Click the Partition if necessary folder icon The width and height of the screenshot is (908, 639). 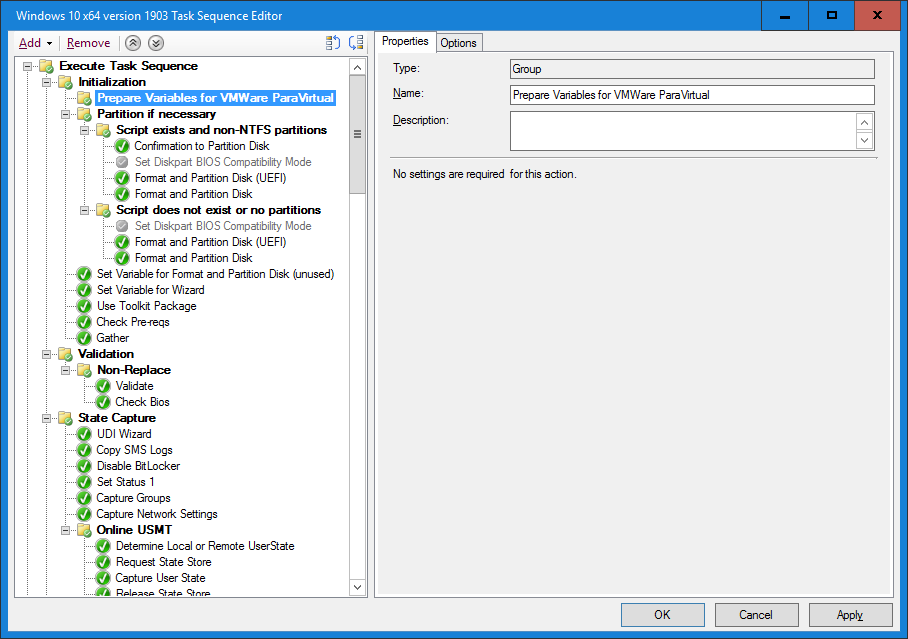click(85, 114)
